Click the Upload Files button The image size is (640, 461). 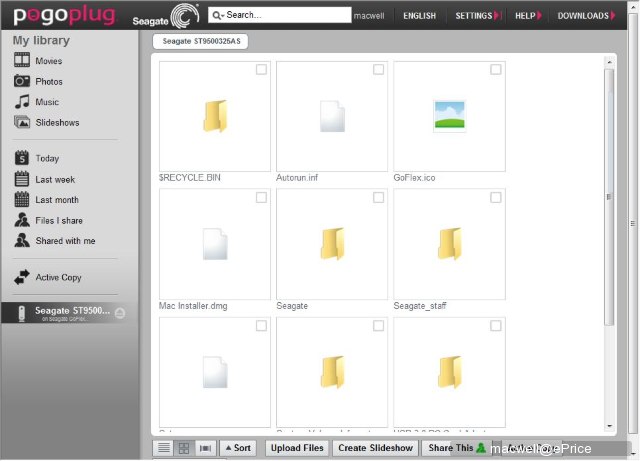(297, 448)
